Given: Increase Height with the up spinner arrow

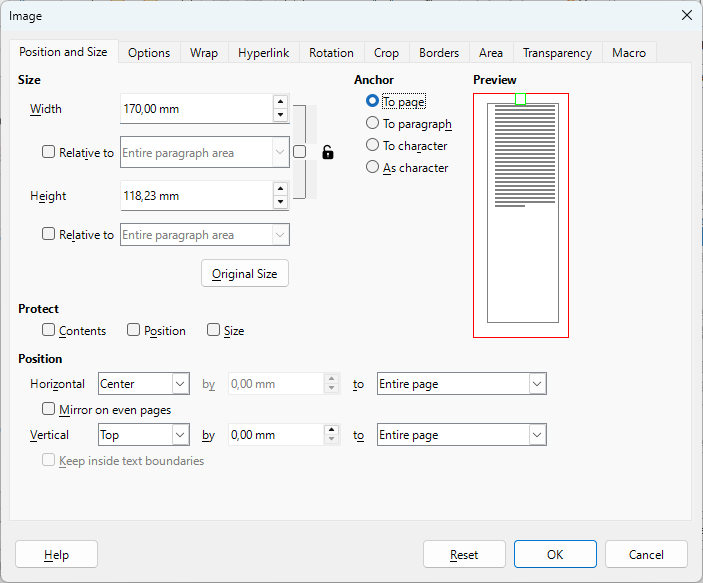Looking at the screenshot, I should pyautogui.click(x=280, y=189).
